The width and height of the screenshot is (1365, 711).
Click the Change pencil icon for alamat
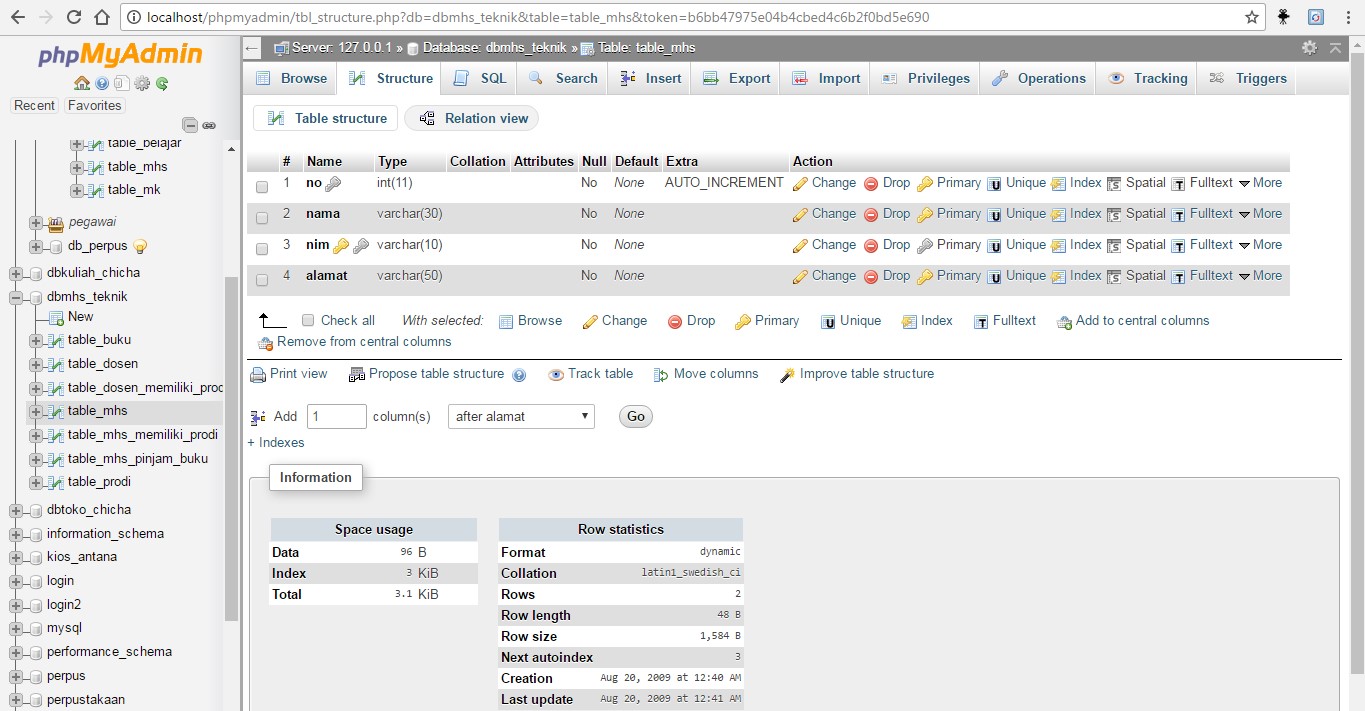(800, 276)
